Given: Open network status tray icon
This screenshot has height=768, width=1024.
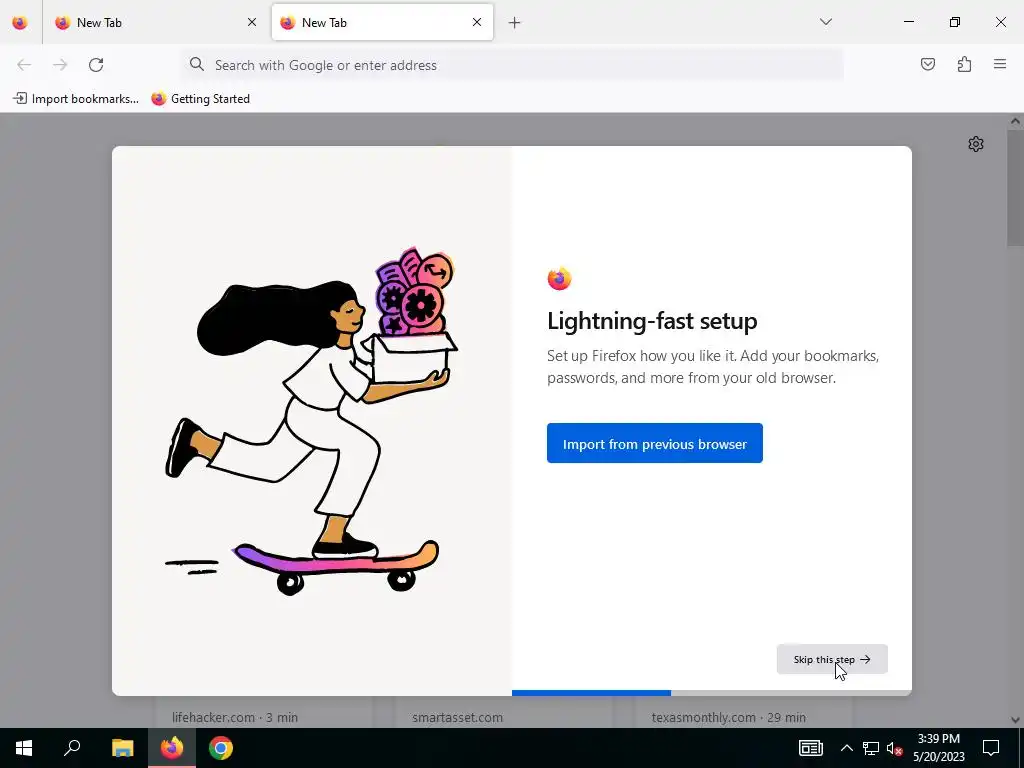Looking at the screenshot, I should (x=871, y=748).
